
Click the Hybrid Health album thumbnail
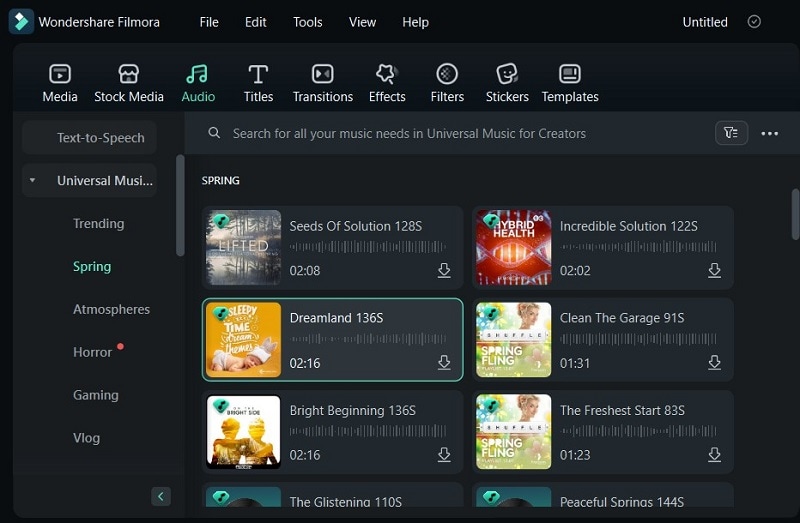[513, 247]
